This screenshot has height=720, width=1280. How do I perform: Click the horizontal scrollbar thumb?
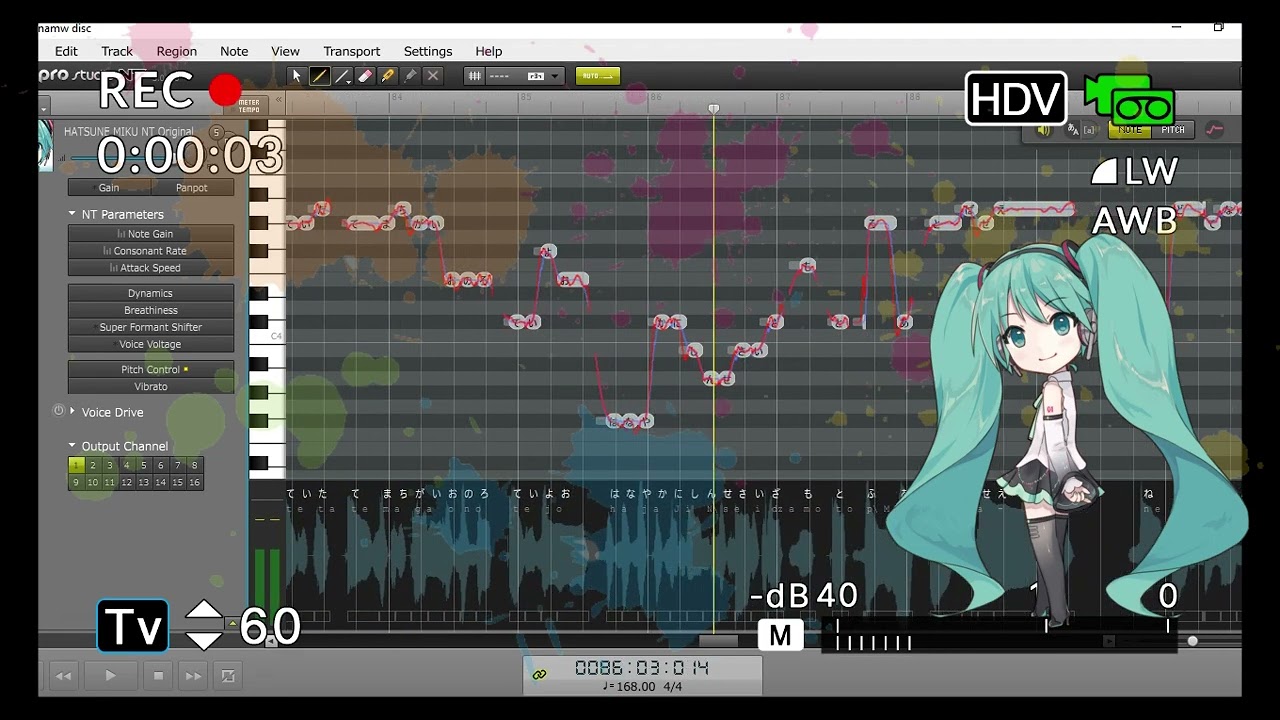point(718,641)
